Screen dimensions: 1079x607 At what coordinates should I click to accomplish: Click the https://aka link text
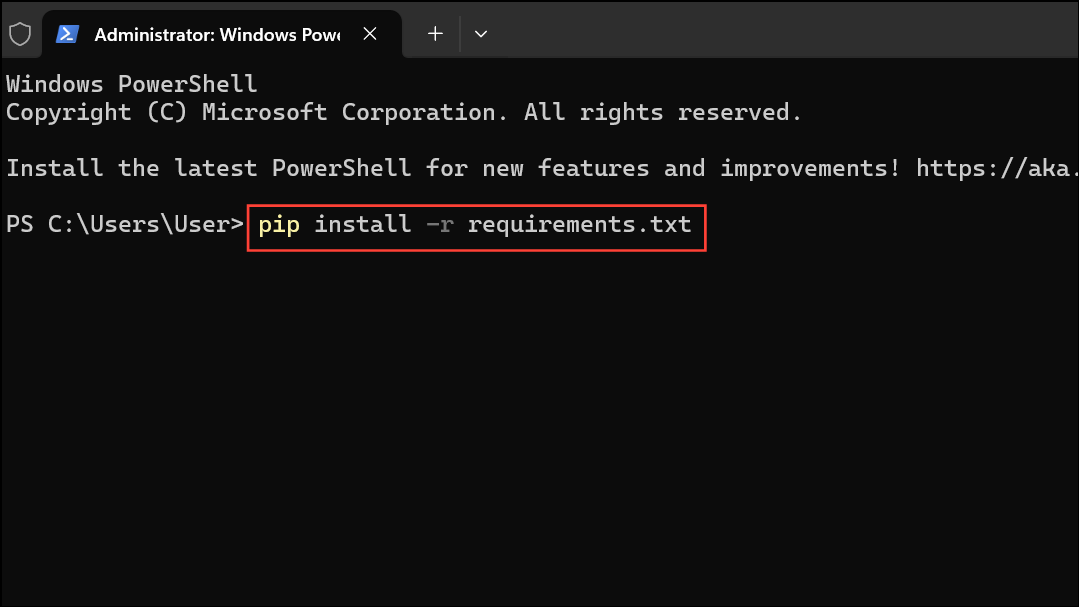click(x=996, y=168)
